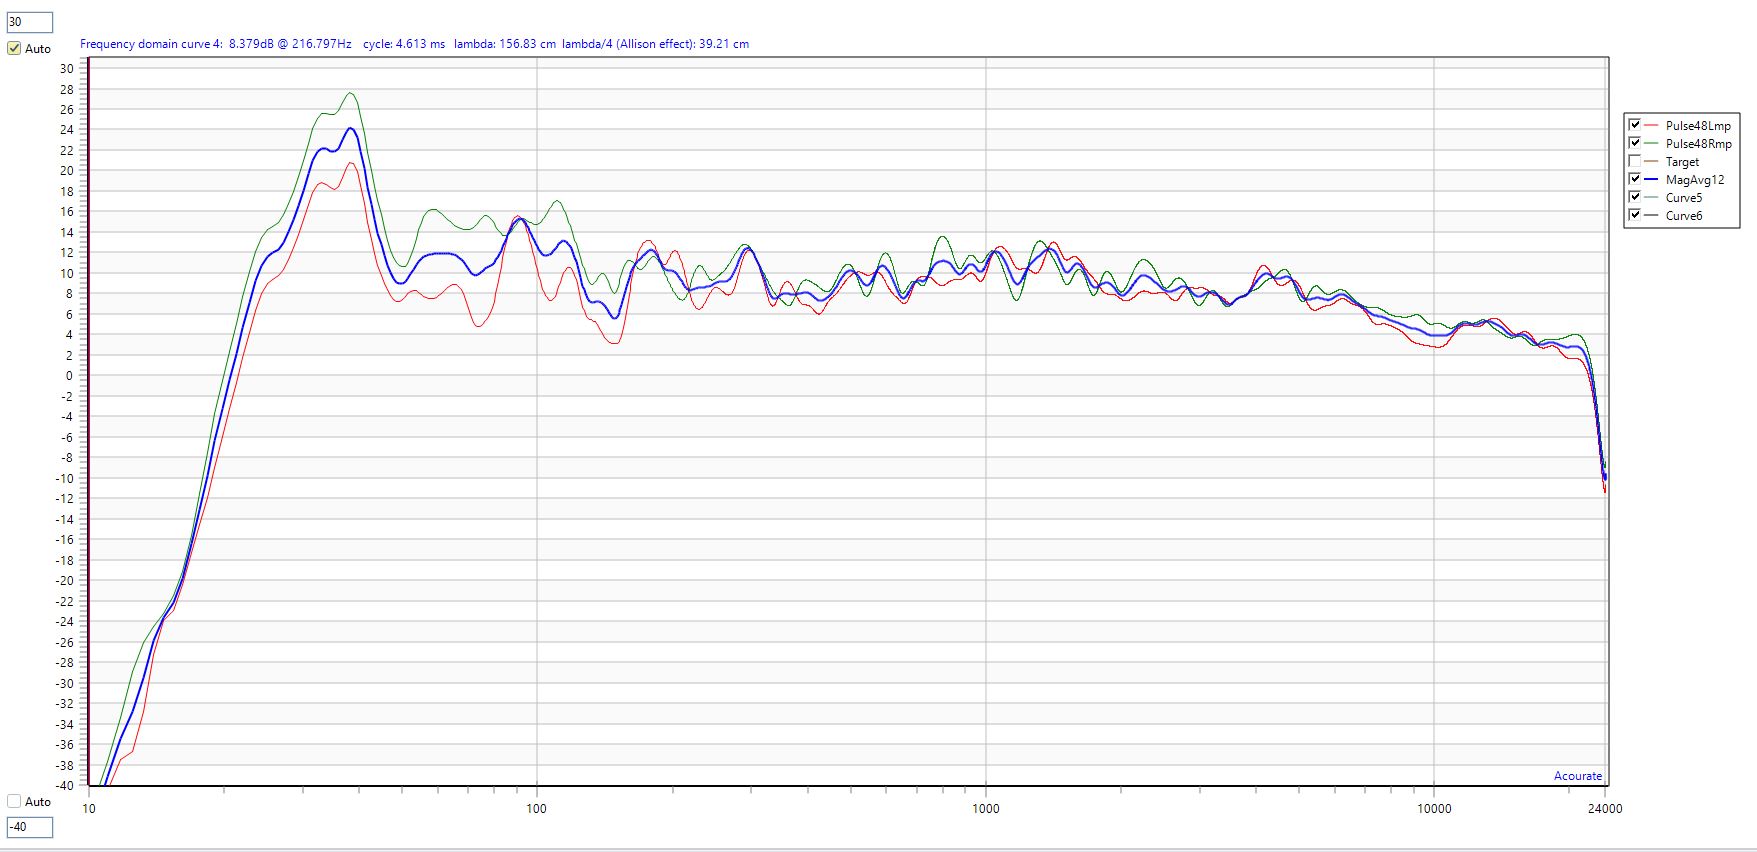This screenshot has width=1757, height=852.
Task: Click the 24000 frequency axis label
Action: point(1606,808)
